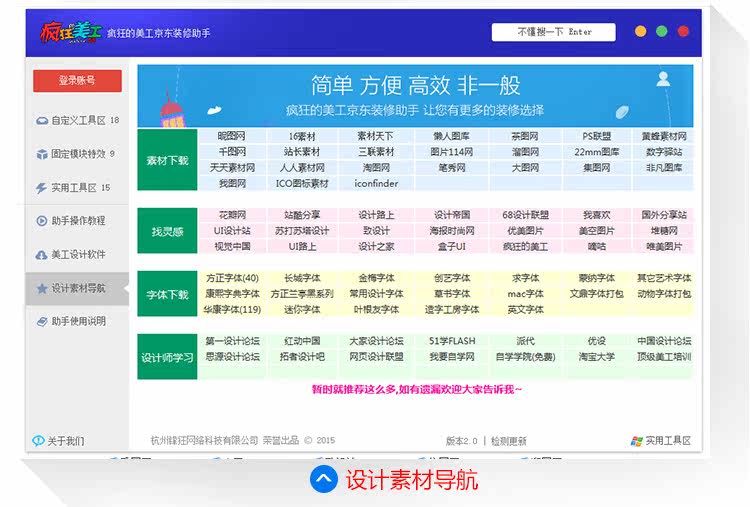Open the 固定模块特效 sidebar section
Viewport: 750px width, 507px height.
77,154
